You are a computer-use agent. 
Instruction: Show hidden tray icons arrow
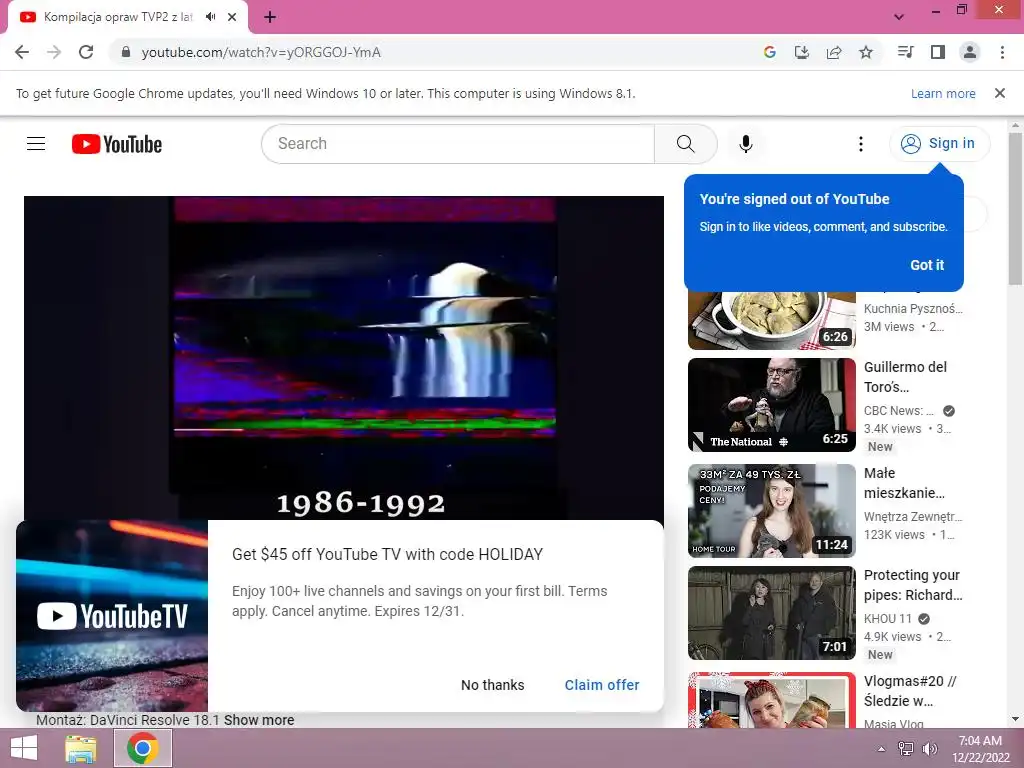tap(881, 749)
